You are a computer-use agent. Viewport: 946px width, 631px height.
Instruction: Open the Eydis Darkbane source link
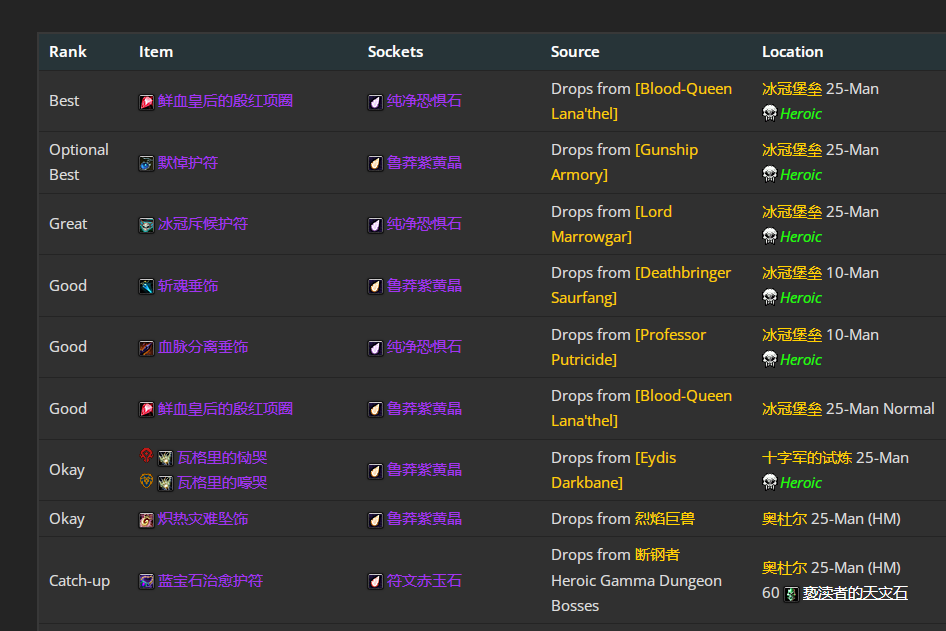[612, 470]
